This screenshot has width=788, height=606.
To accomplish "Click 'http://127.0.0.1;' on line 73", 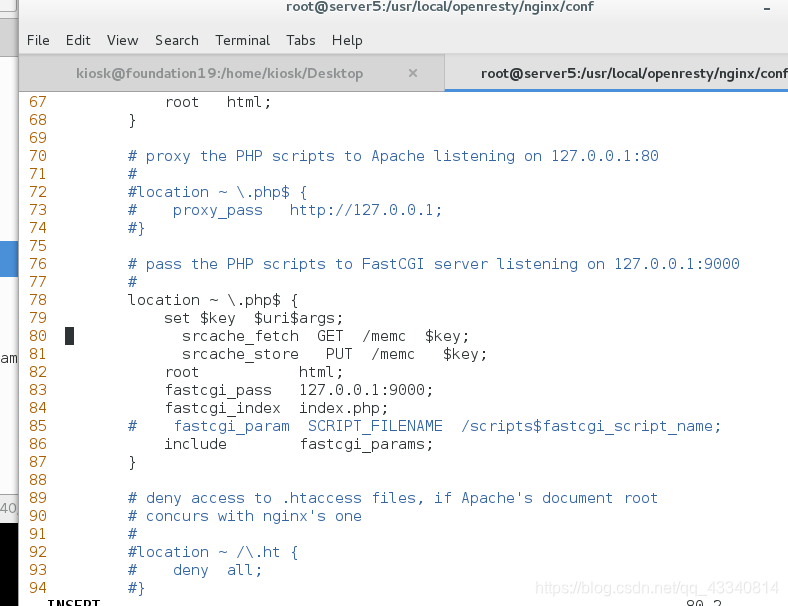I will pos(366,210).
